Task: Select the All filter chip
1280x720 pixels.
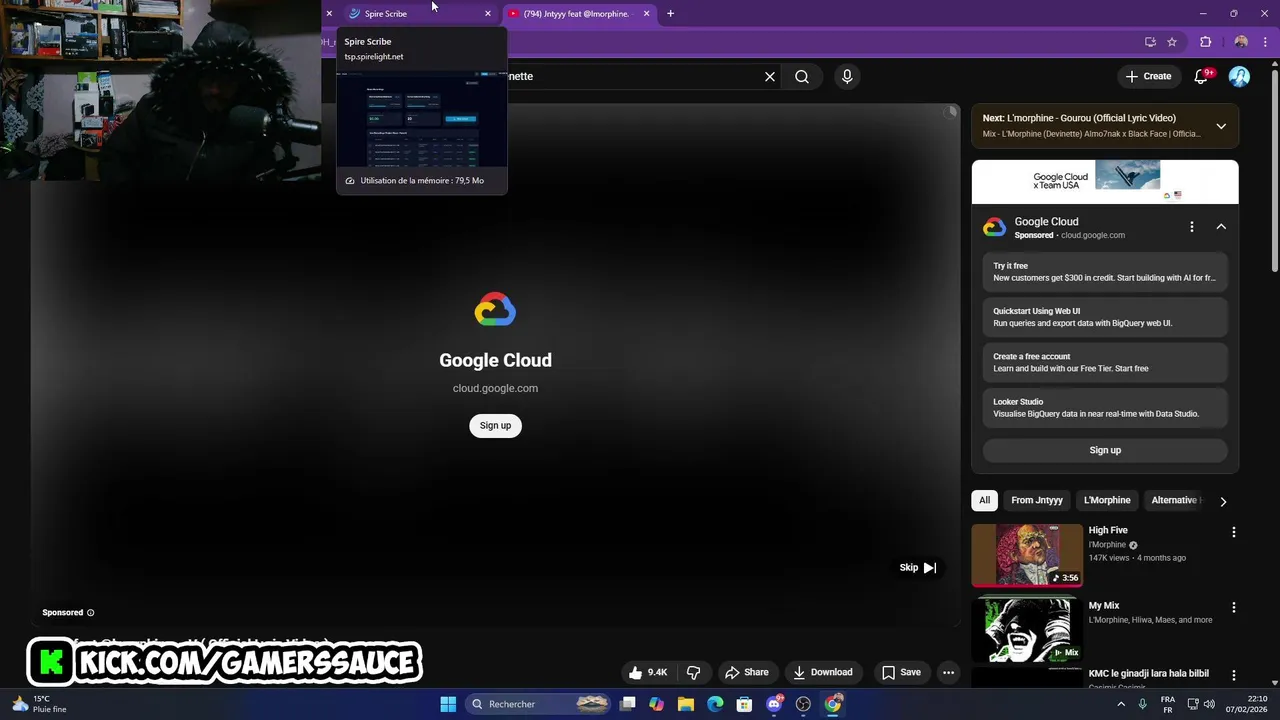Action: [x=984, y=500]
